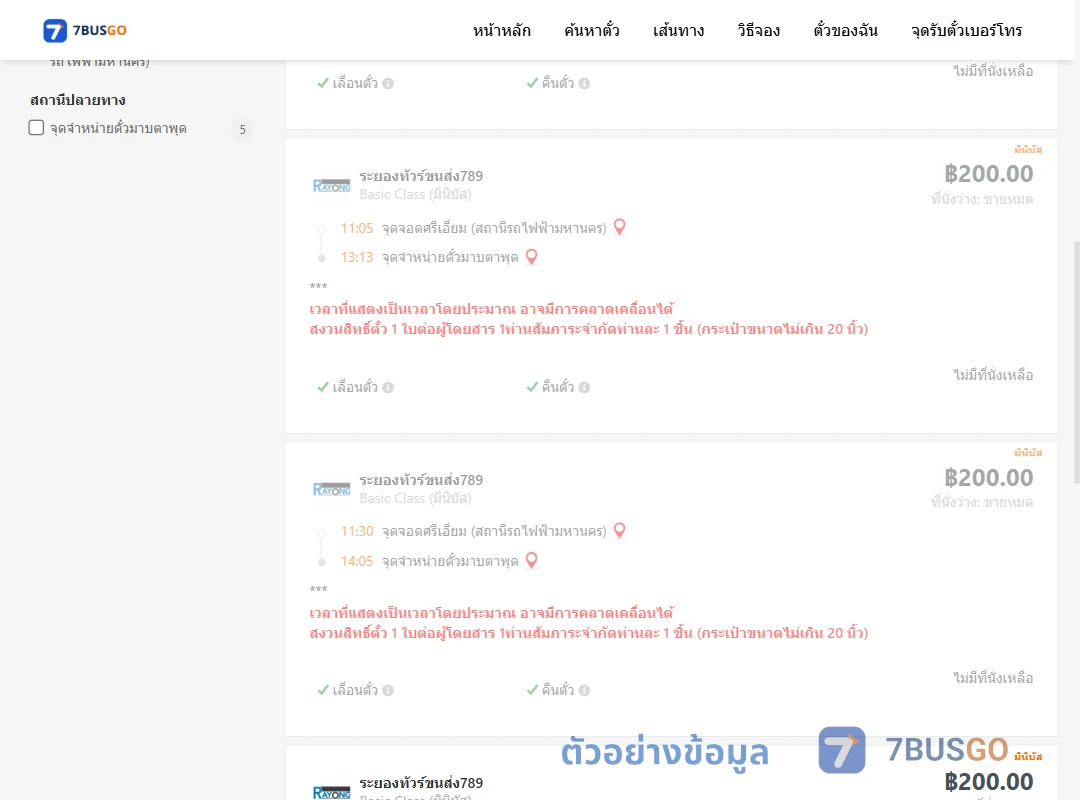Image resolution: width=1080 pixels, height=800 pixels.
Task: Click the 7BUSGO logo in the header
Action: (85, 30)
